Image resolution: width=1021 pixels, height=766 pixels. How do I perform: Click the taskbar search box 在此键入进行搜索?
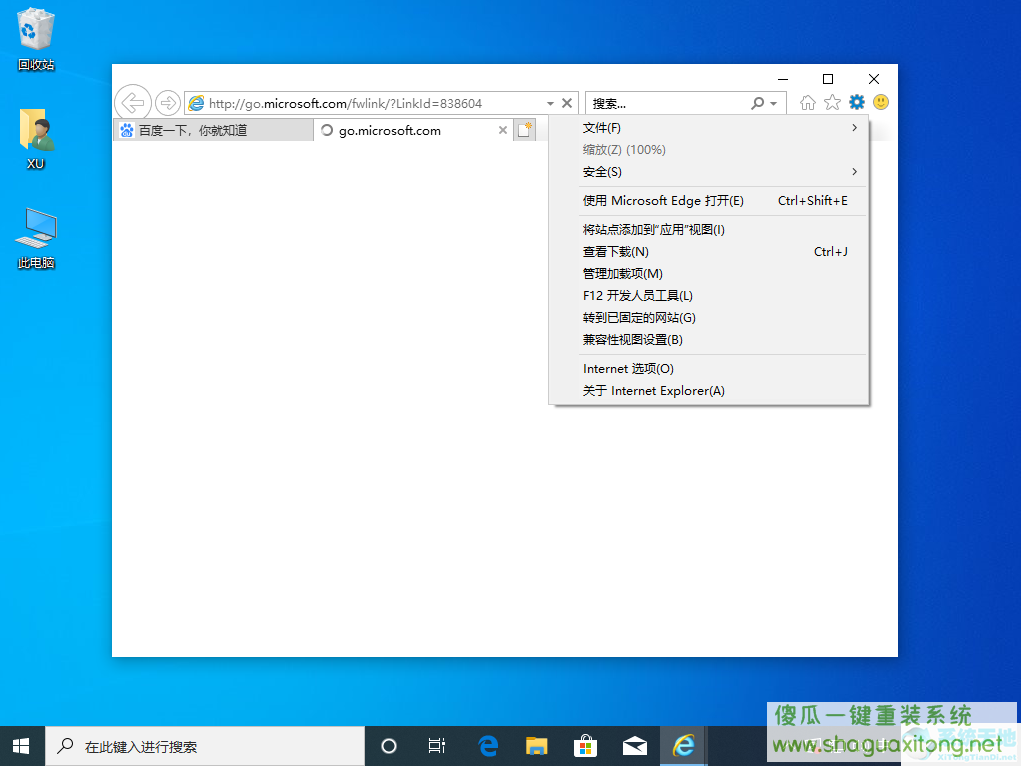[x=205, y=746]
